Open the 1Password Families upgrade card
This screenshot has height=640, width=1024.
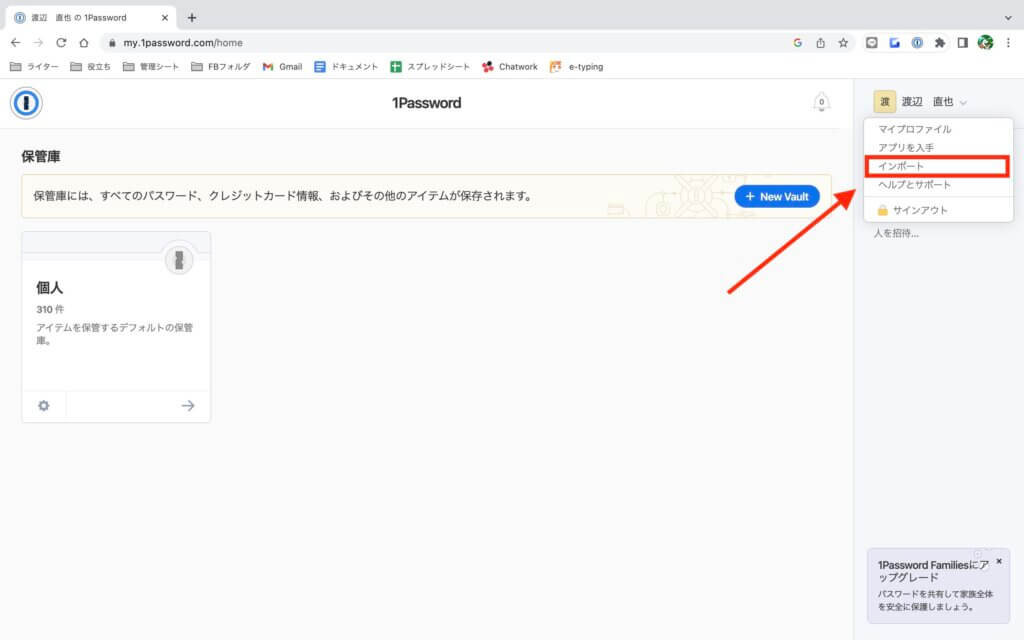pos(938,586)
